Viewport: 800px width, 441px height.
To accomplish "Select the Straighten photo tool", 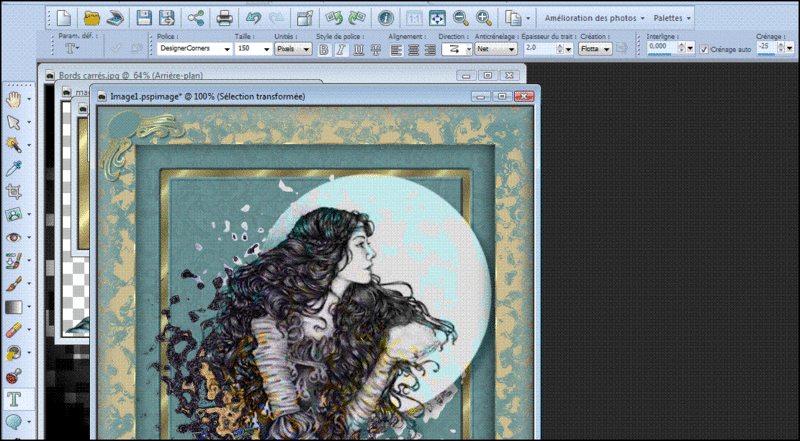I will 14,214.
